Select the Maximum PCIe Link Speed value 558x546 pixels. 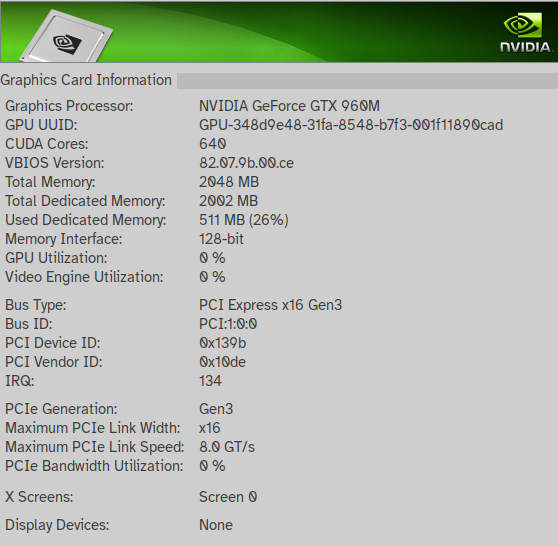tap(227, 447)
